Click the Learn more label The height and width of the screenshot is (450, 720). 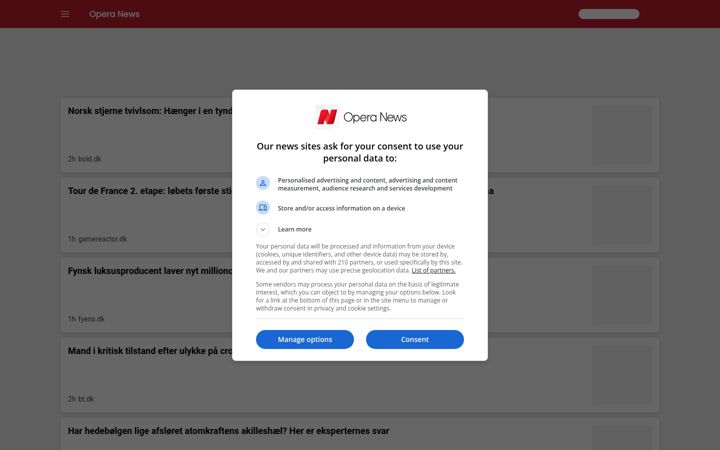(294, 229)
